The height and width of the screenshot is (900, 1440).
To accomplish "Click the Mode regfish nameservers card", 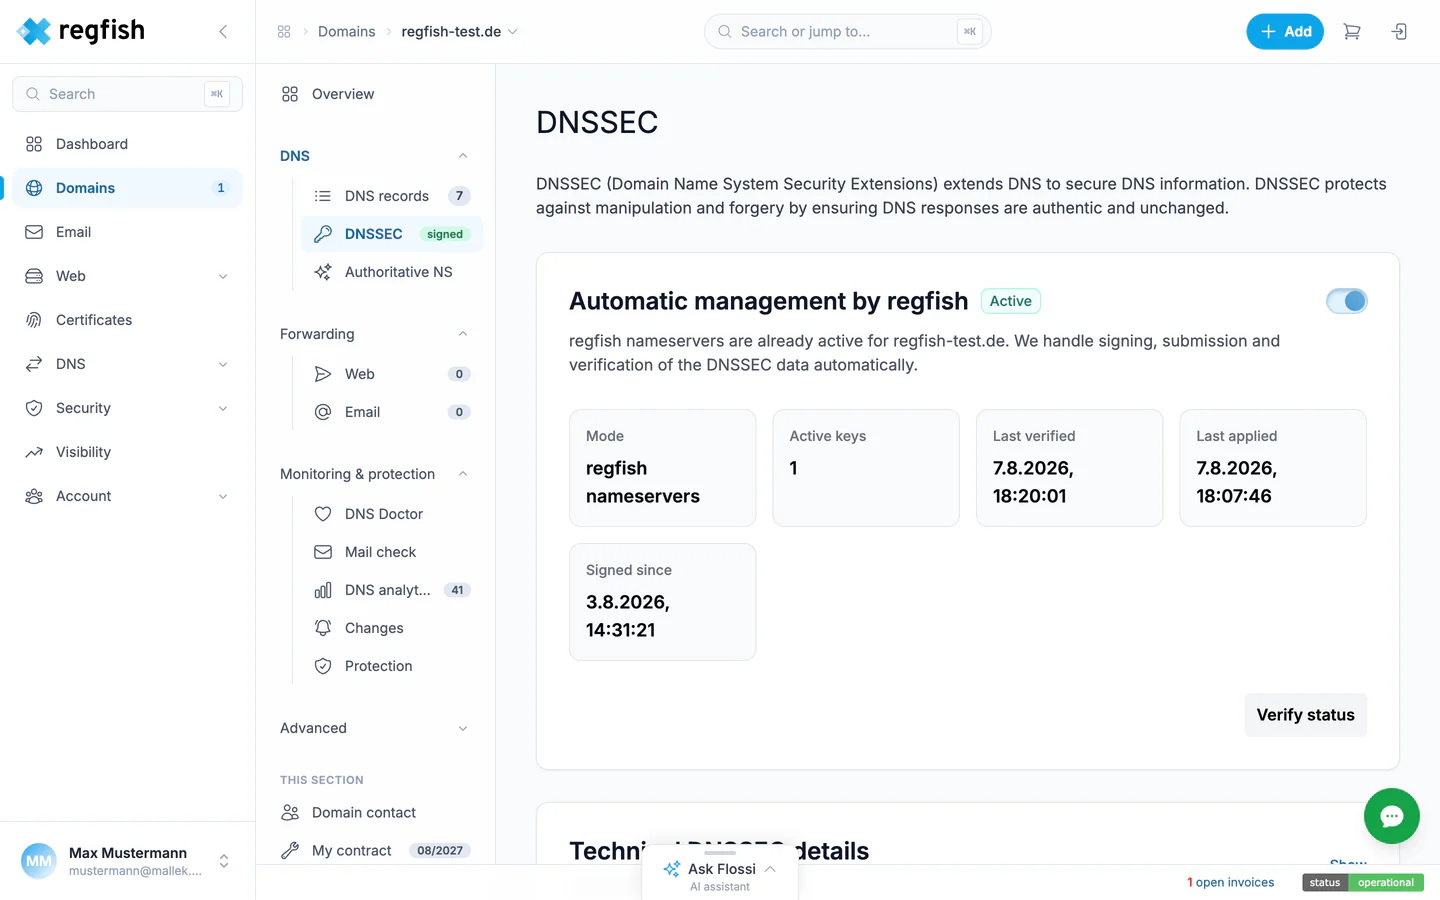I will tap(662, 468).
